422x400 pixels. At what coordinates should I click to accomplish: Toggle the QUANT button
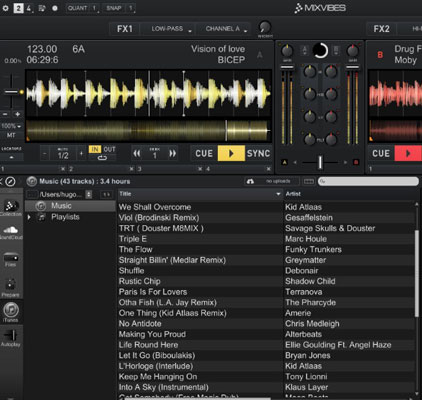[77, 8]
